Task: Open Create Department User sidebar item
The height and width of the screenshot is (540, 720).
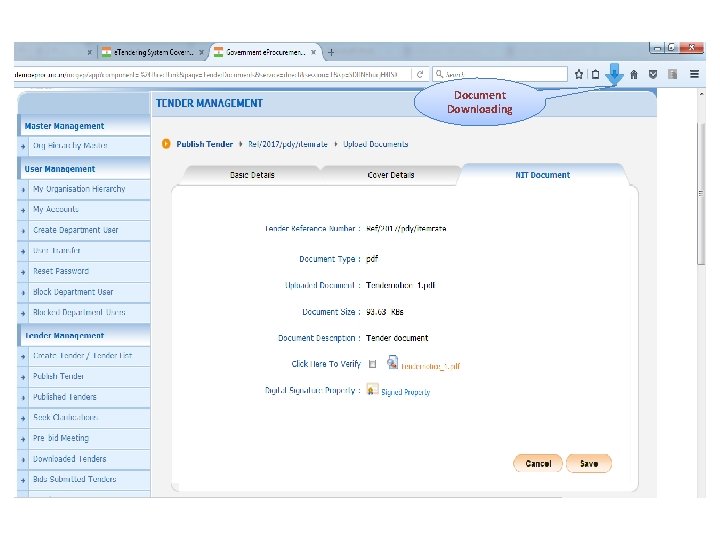Action: pyautogui.click(x=89, y=230)
